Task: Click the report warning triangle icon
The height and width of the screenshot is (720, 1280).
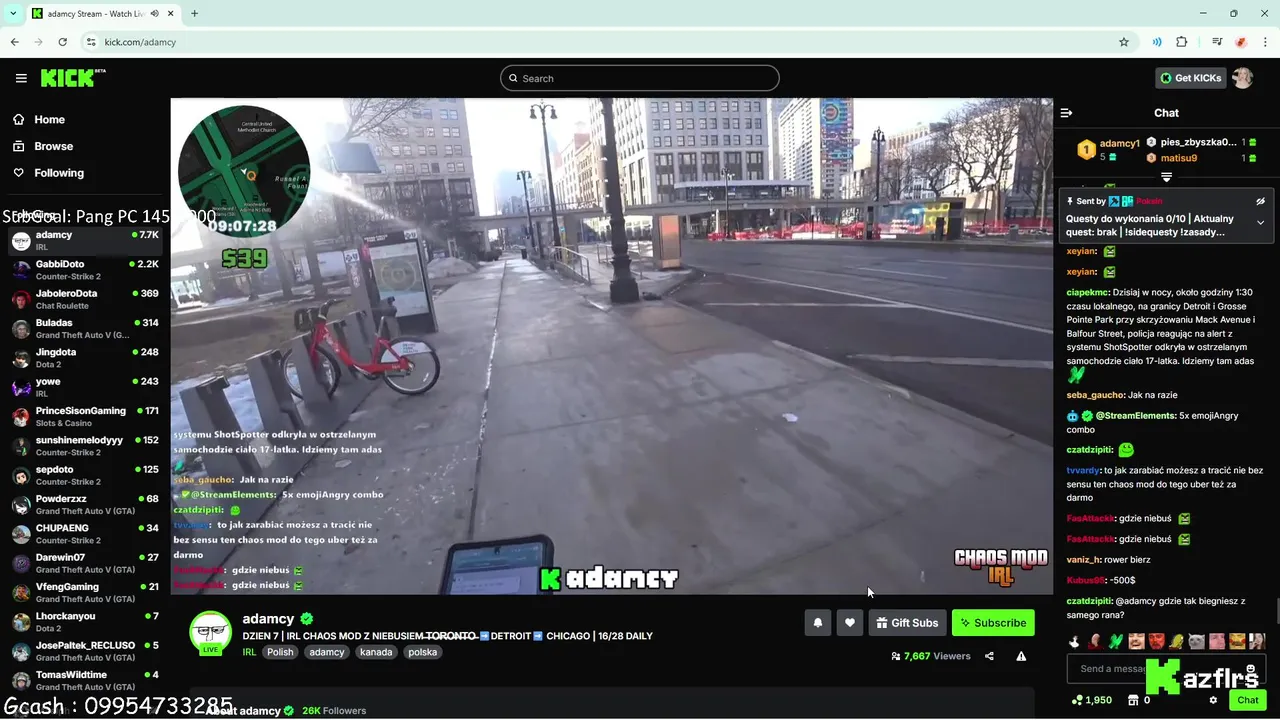Action: [1021, 656]
